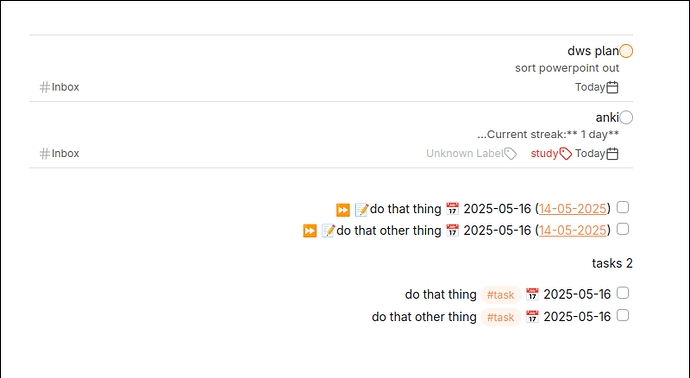This screenshot has width=690, height=378.
Task: Open the dws plan task title
Action: 593,51
